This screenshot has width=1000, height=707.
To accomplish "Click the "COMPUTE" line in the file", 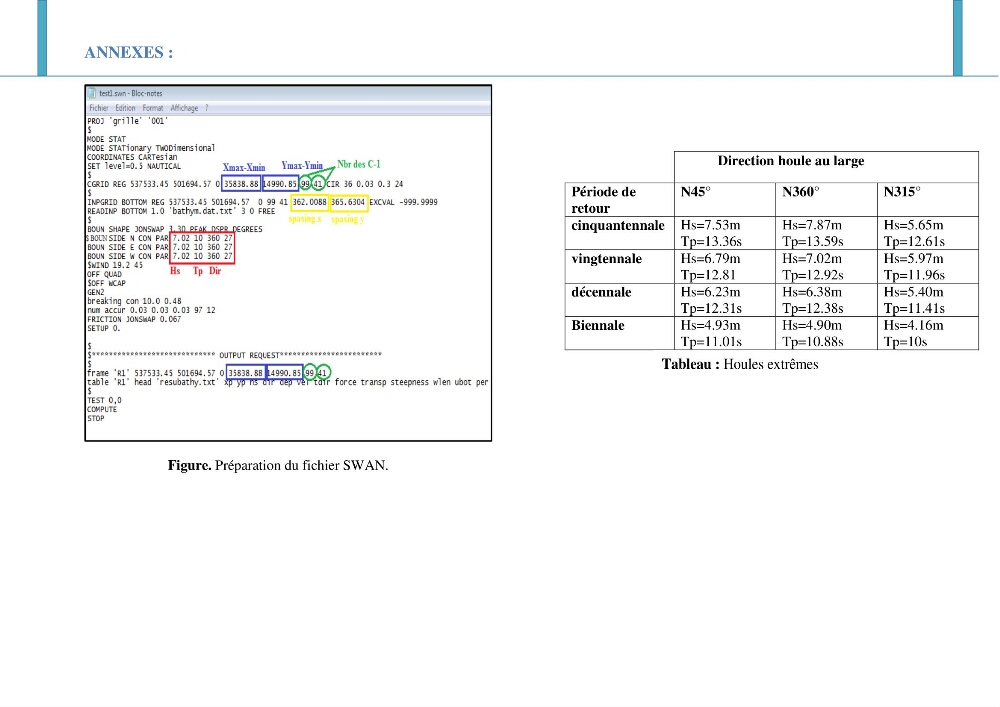I will coord(102,409).
